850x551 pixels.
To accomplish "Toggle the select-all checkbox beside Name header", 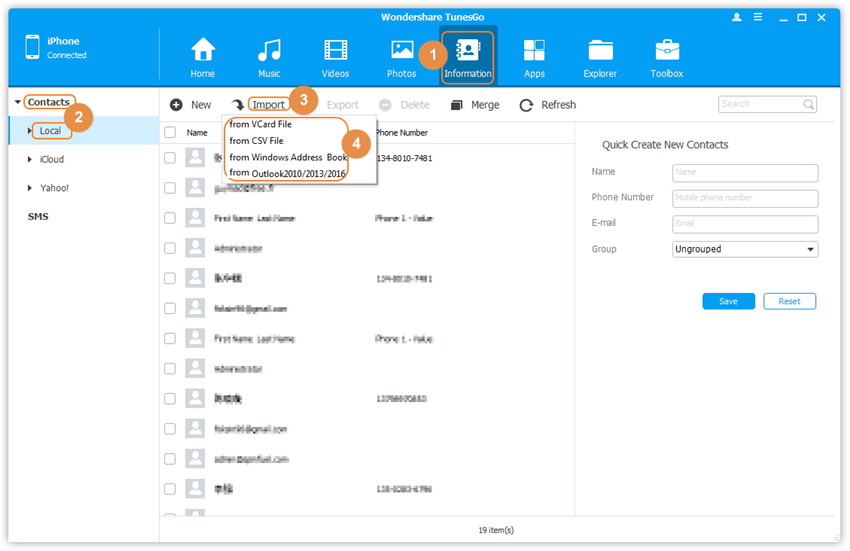I will click(x=170, y=133).
